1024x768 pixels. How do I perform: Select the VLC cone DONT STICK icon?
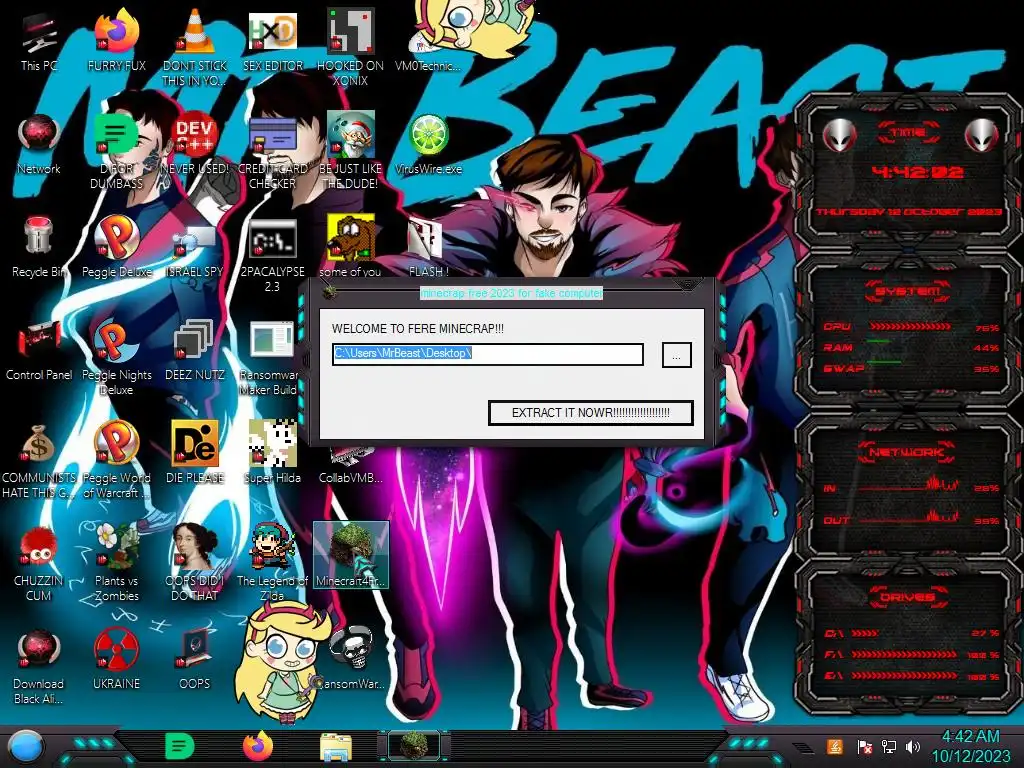coord(195,47)
